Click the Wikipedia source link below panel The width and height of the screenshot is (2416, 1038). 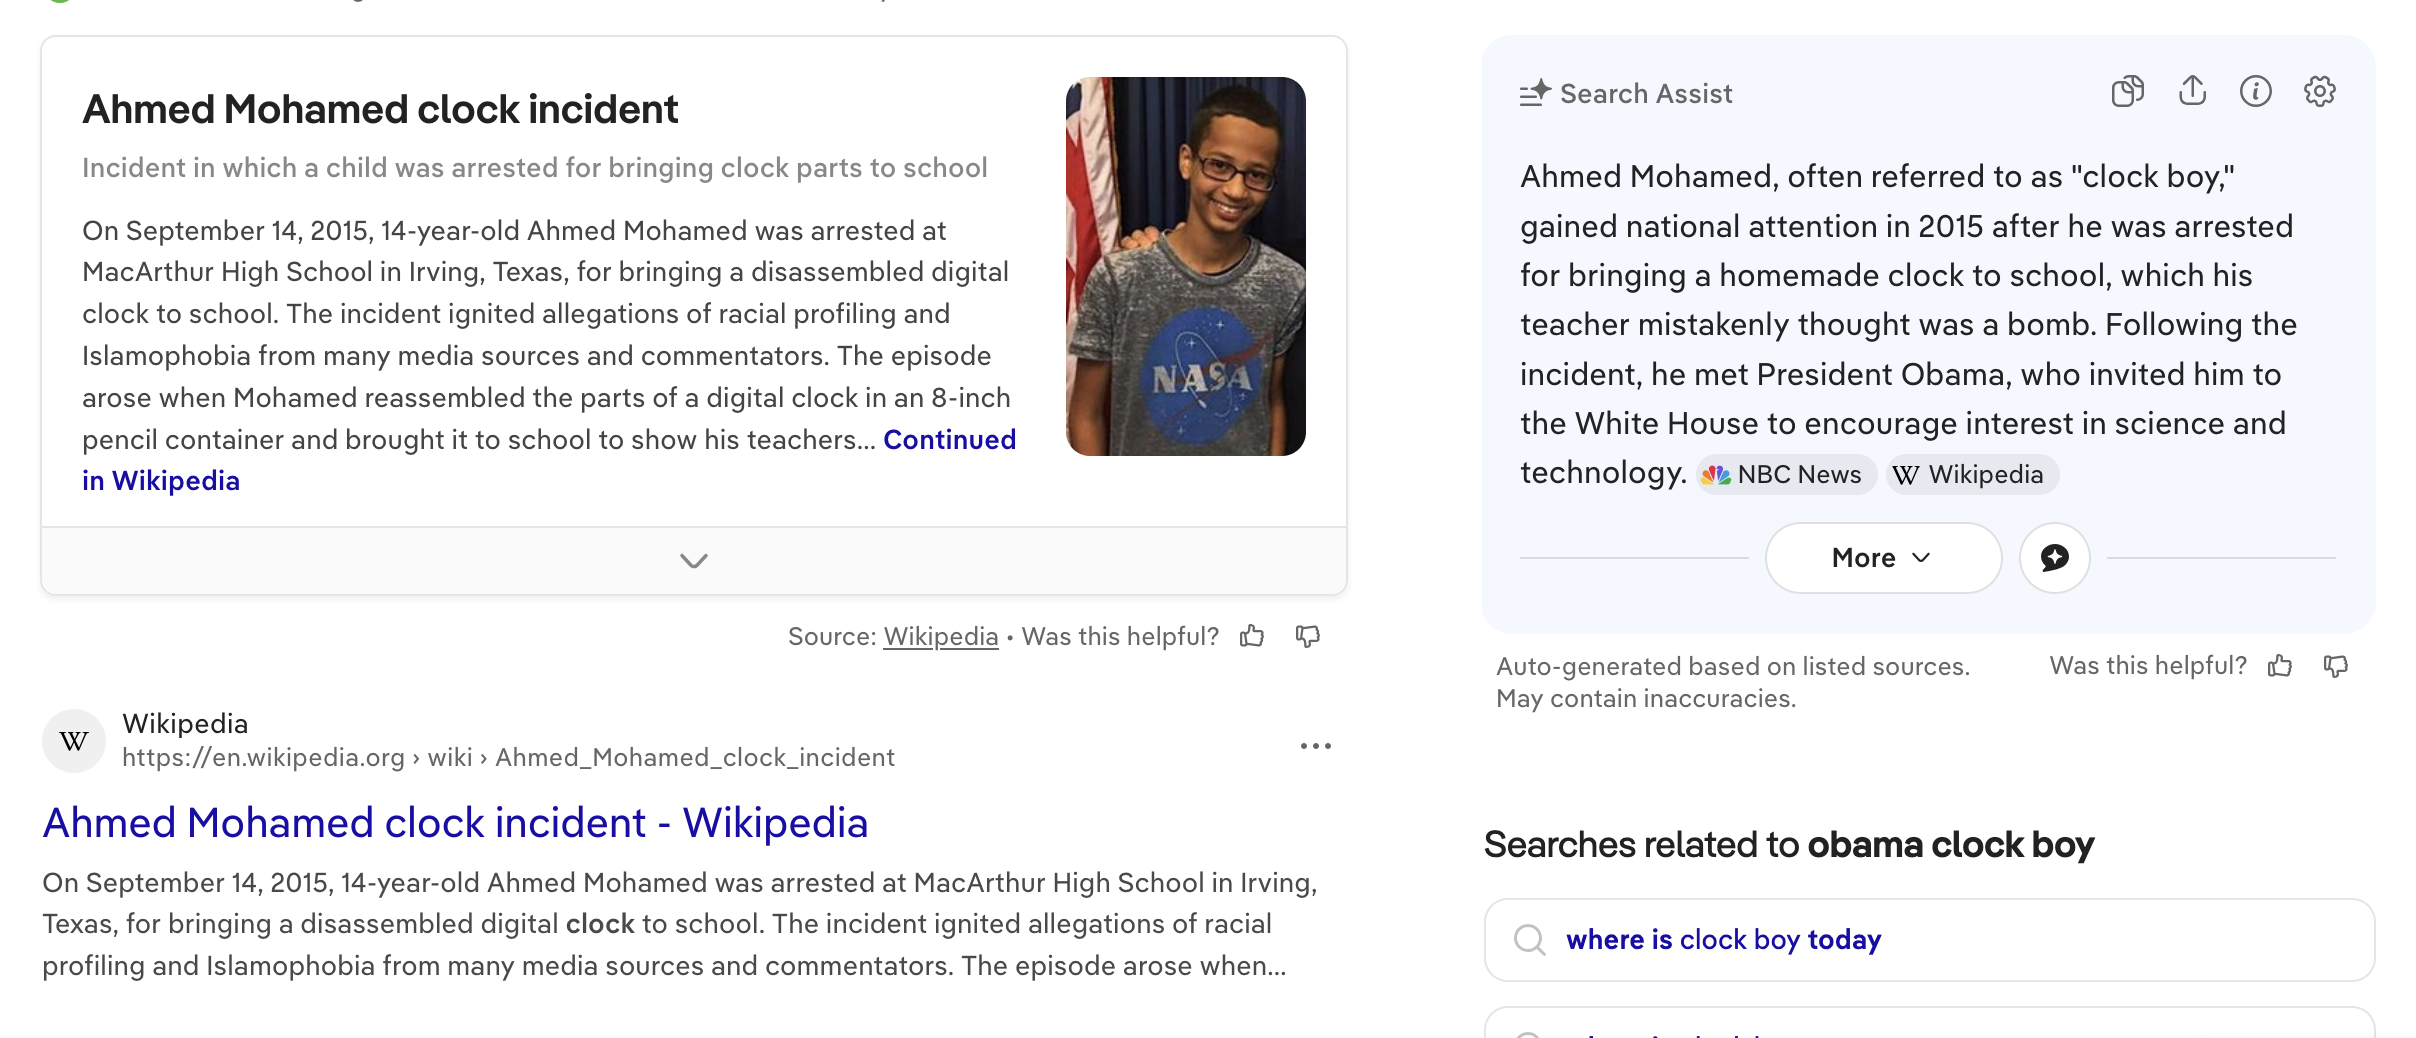(x=940, y=637)
